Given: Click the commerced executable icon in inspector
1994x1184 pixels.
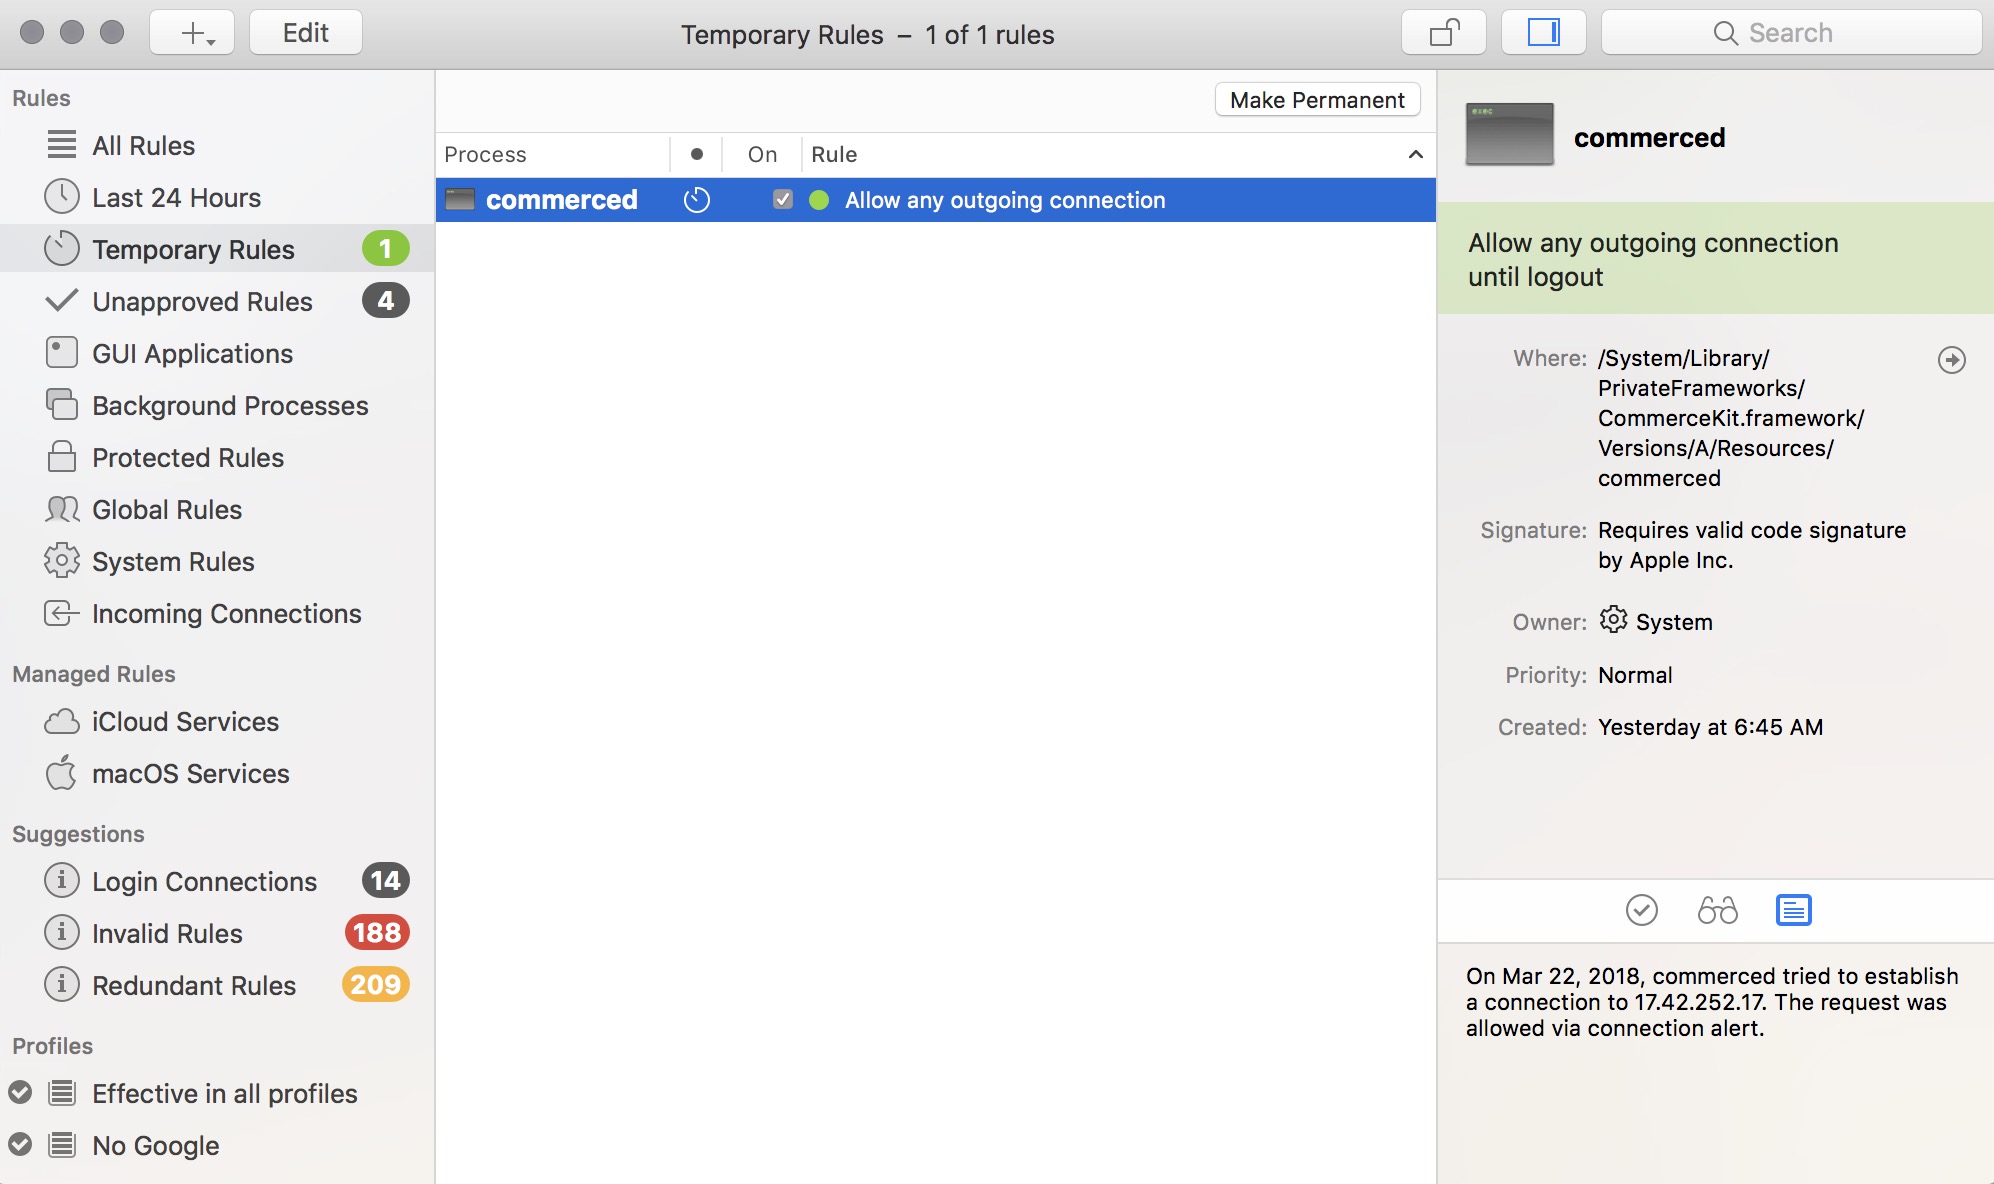Looking at the screenshot, I should pyautogui.click(x=1510, y=134).
